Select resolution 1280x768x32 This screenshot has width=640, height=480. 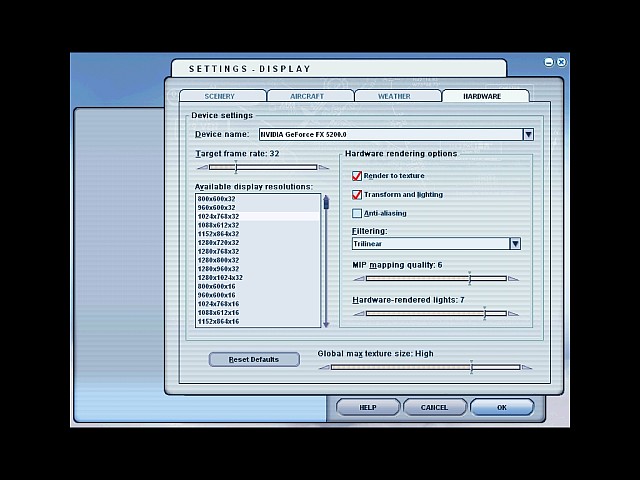coord(258,251)
